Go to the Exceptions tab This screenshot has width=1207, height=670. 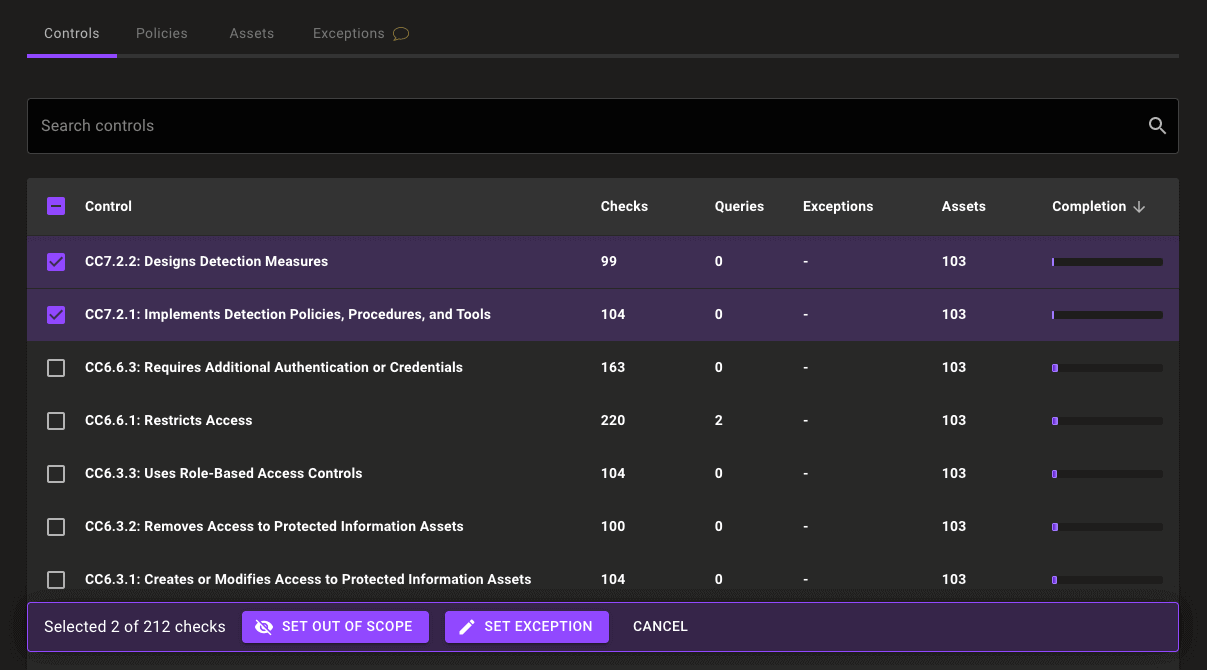coord(348,34)
